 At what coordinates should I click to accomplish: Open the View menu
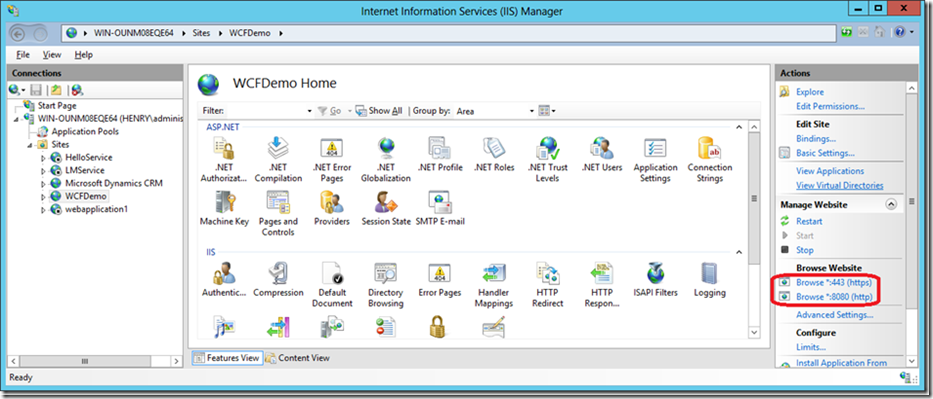(52, 54)
